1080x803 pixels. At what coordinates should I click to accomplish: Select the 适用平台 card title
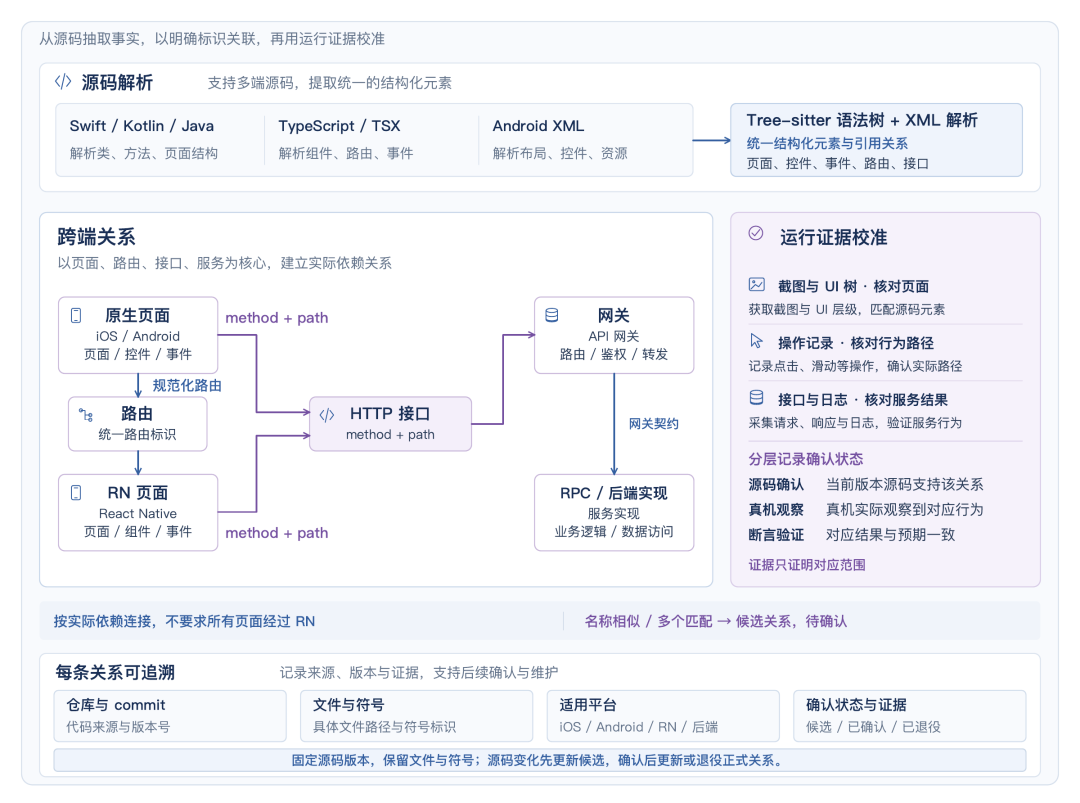[588, 705]
